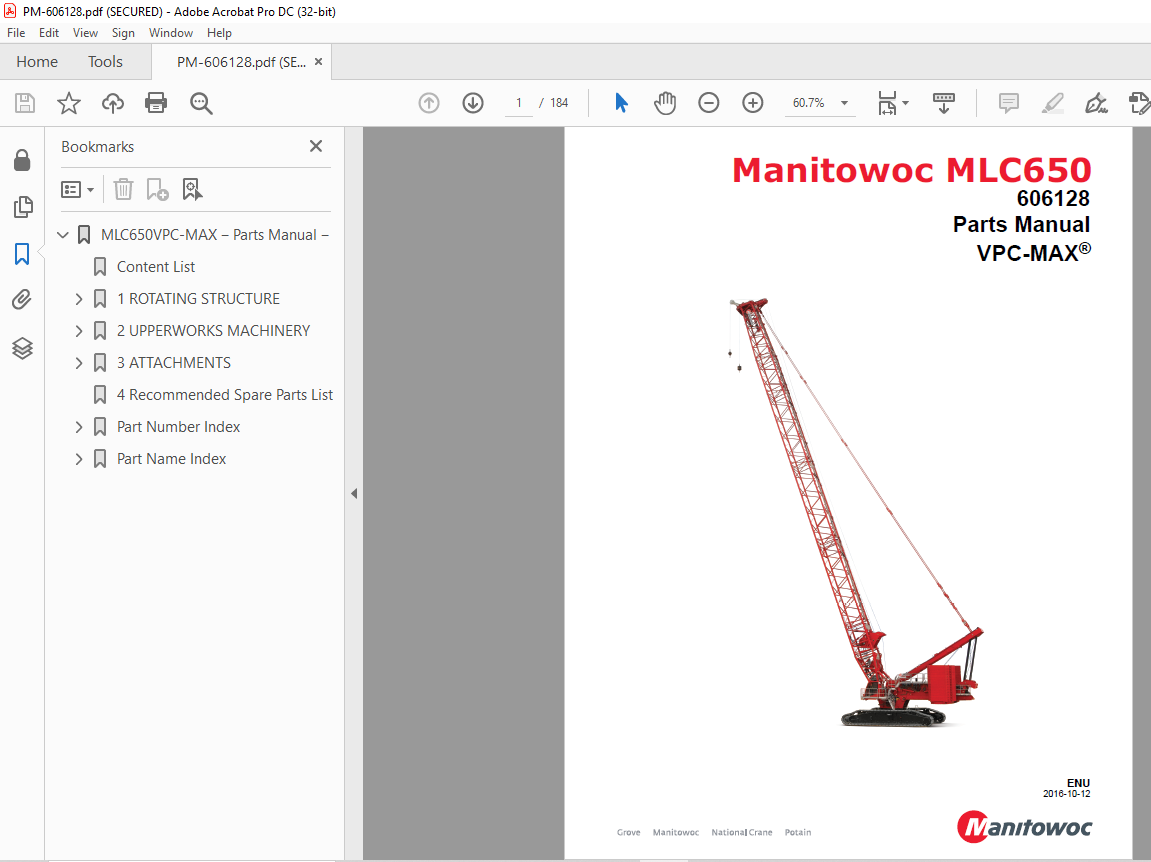Open the Find text magnifier tool
Viewport: 1151px width, 862px height.
(200, 103)
